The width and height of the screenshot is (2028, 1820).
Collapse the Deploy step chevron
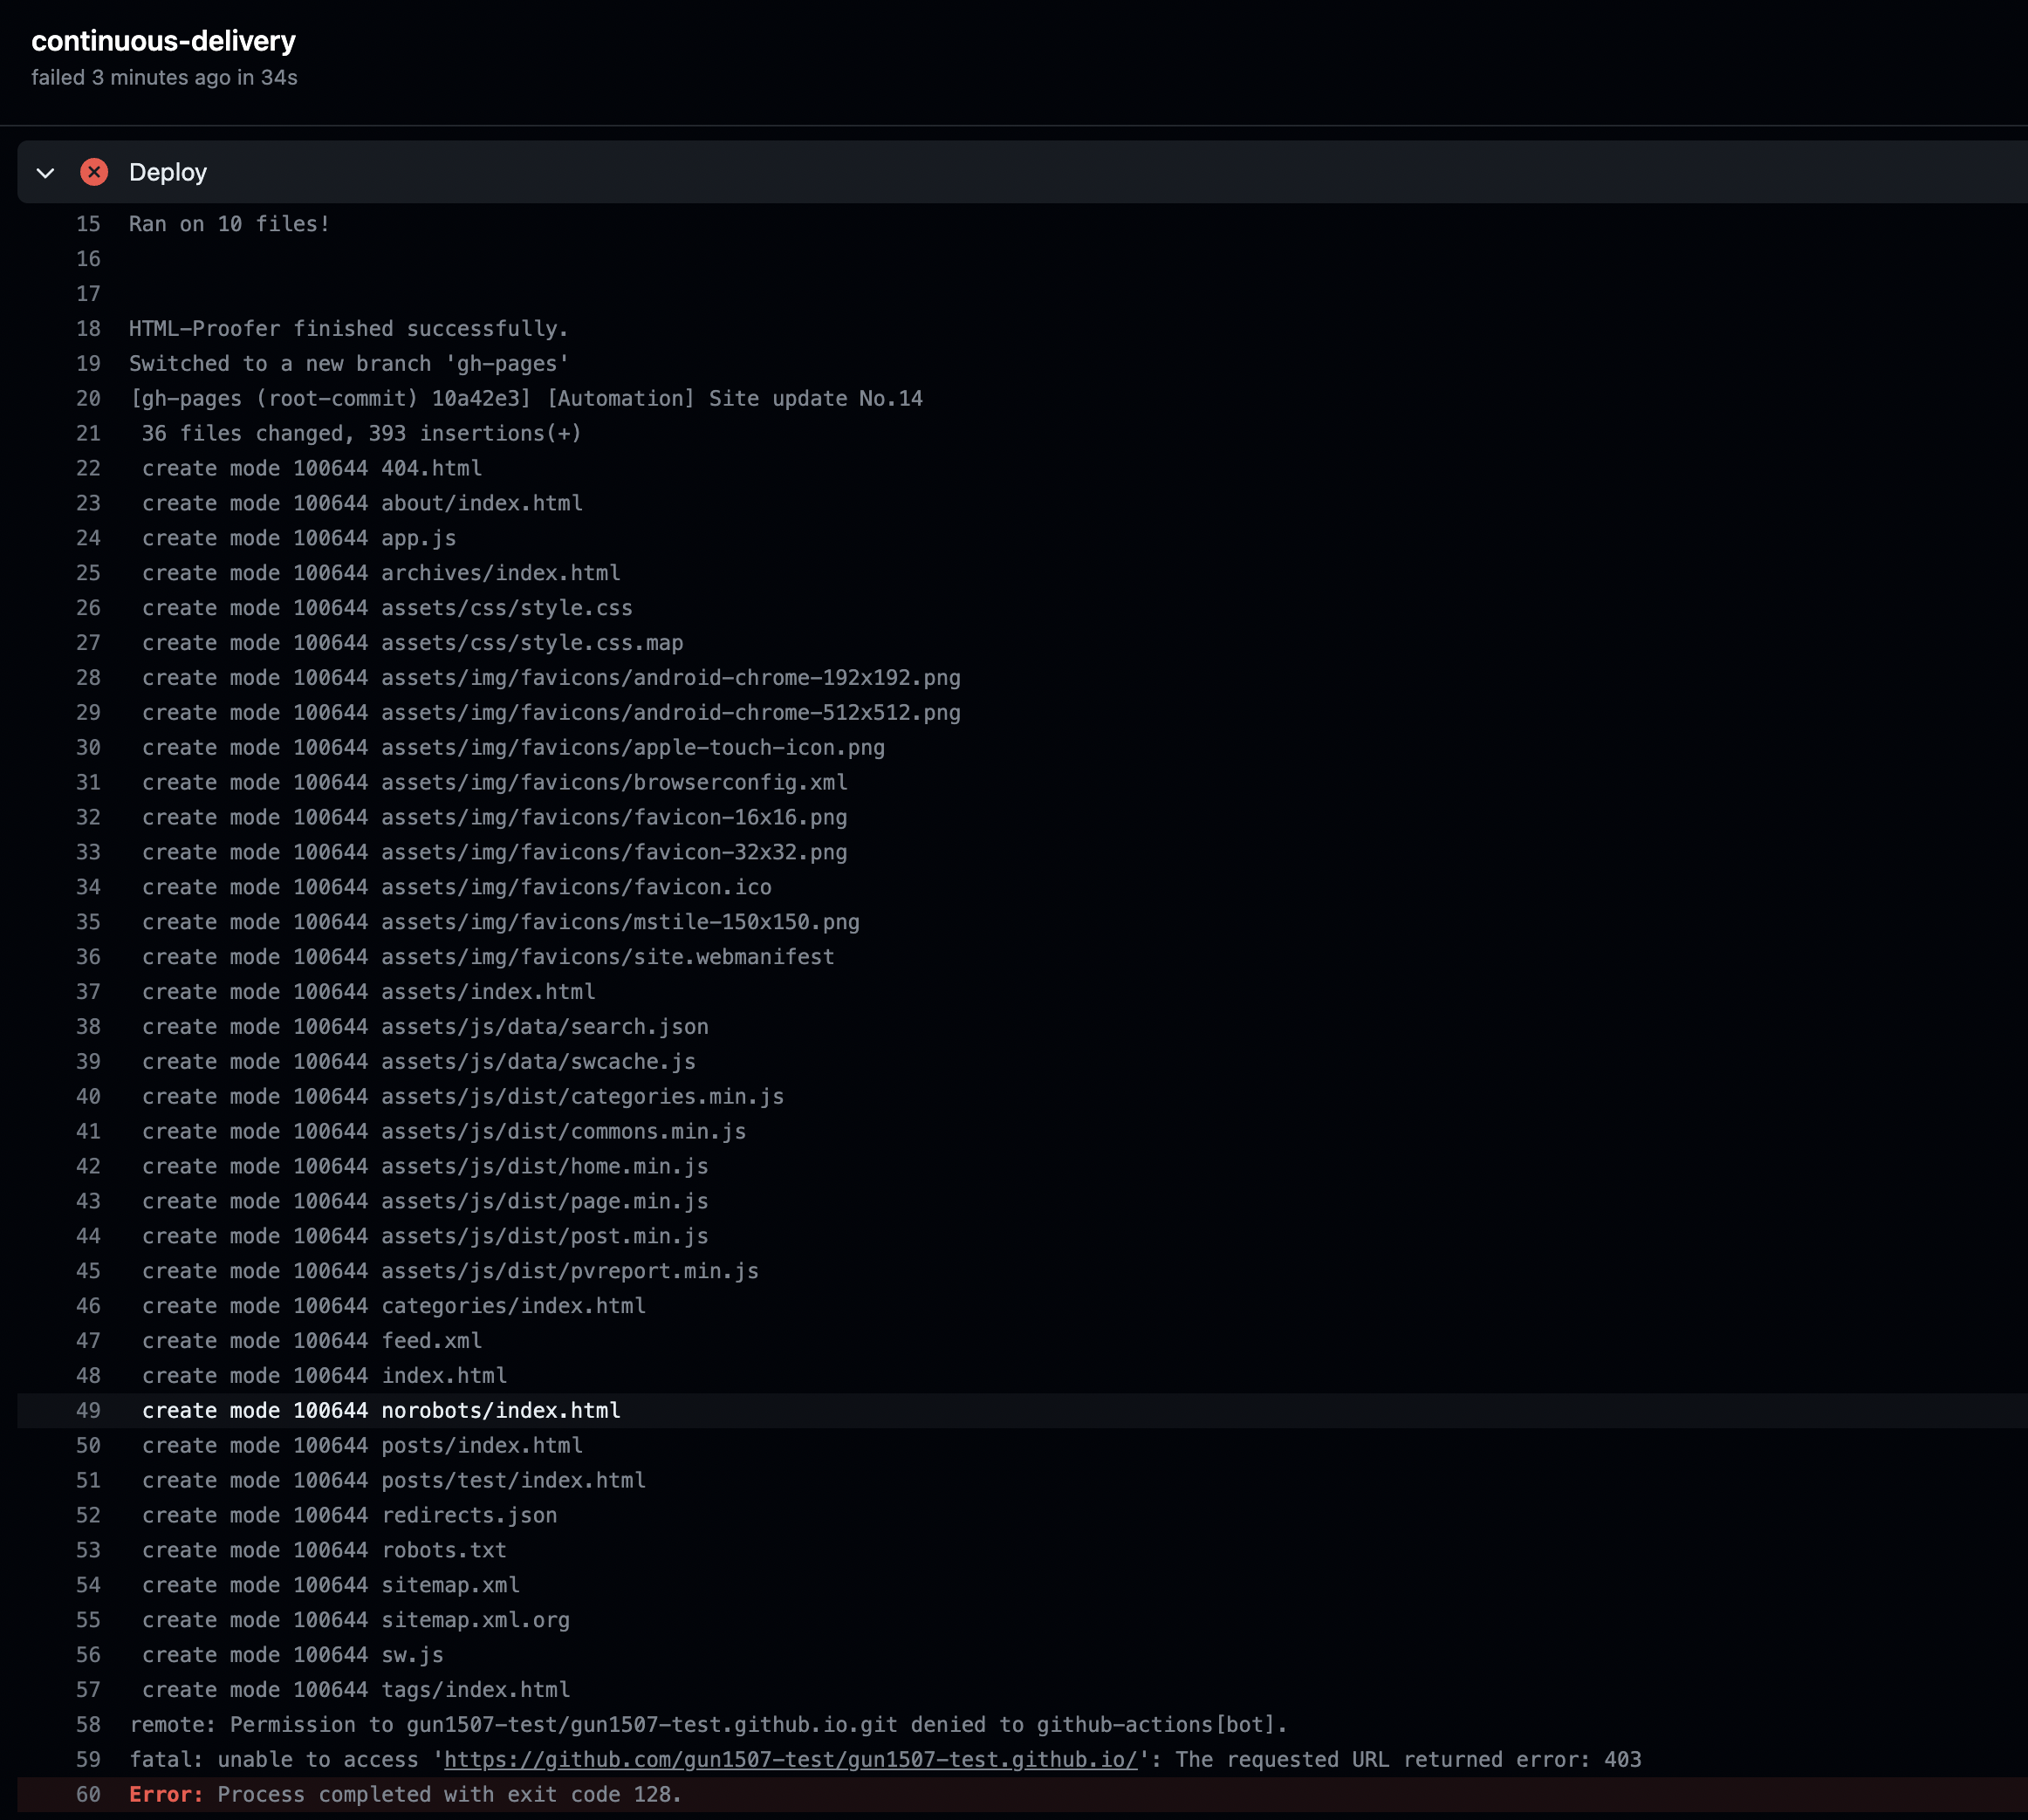45,173
